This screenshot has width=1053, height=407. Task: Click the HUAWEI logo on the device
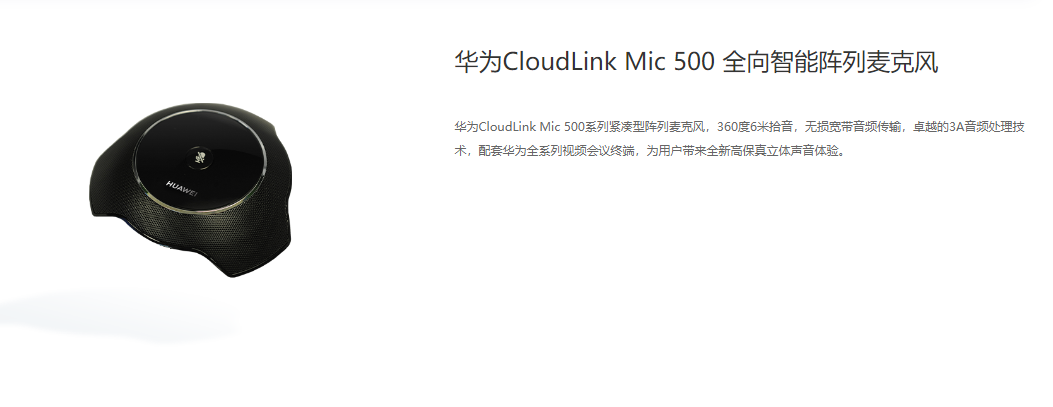(181, 189)
